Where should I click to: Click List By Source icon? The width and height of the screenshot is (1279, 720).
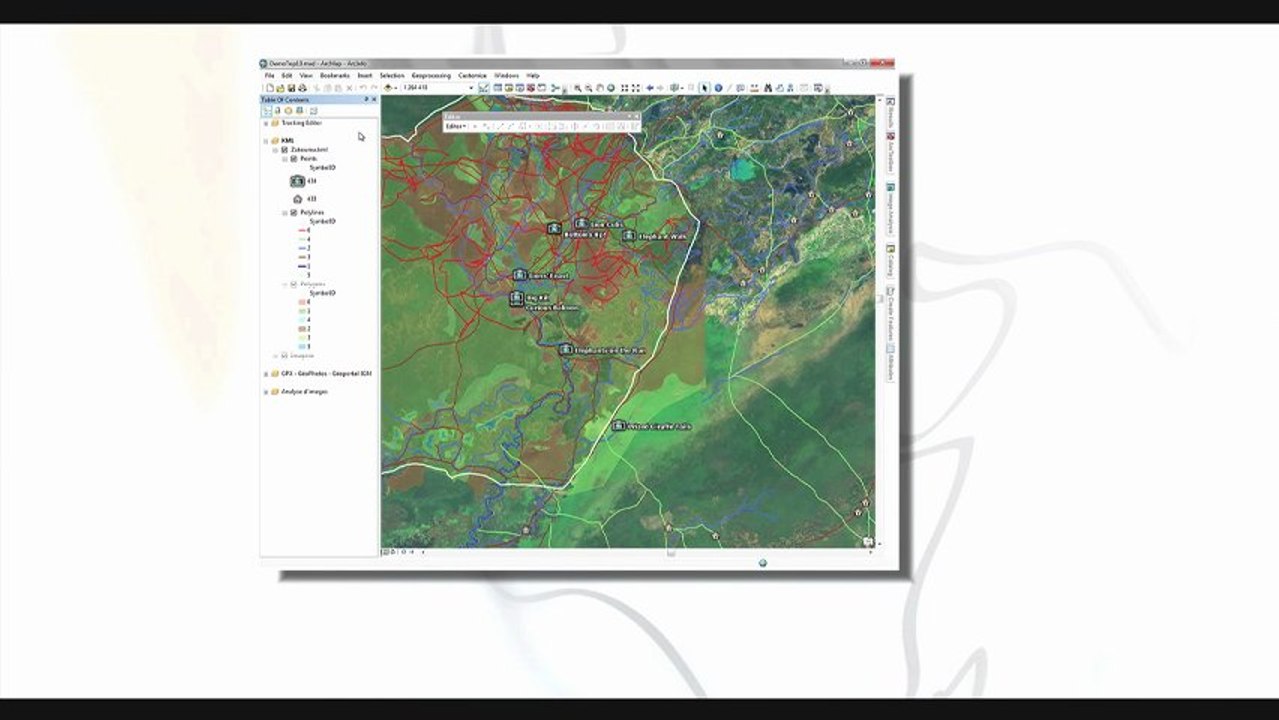click(x=277, y=111)
